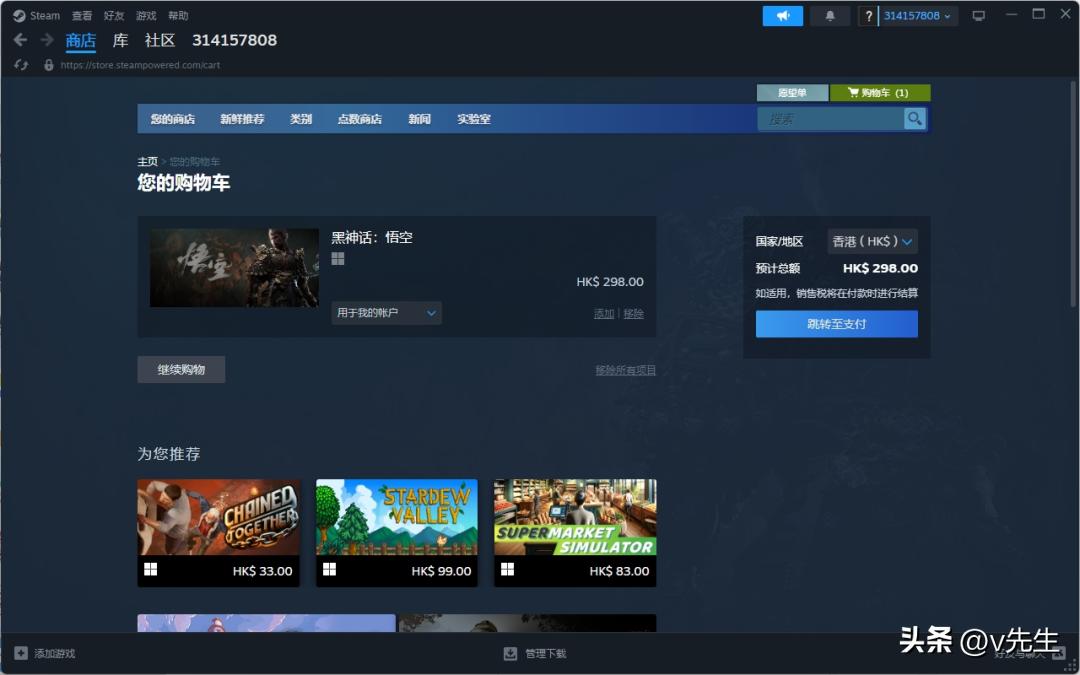Click the Windows icon on Chained Together card
Viewport: 1080px width, 675px height.
150,569
